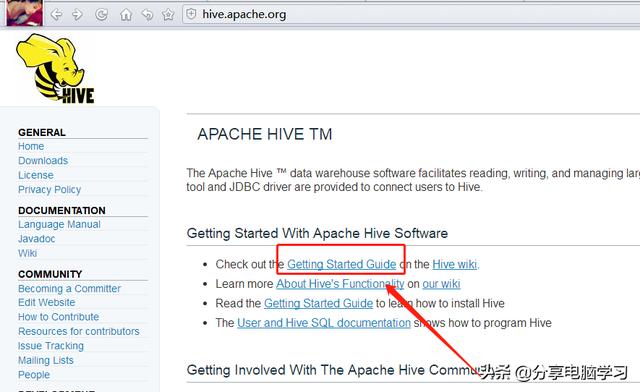Viewport: 640px width, 392px height.
Task: Click the undo/restore arrow icon in toolbar
Action: (147, 15)
